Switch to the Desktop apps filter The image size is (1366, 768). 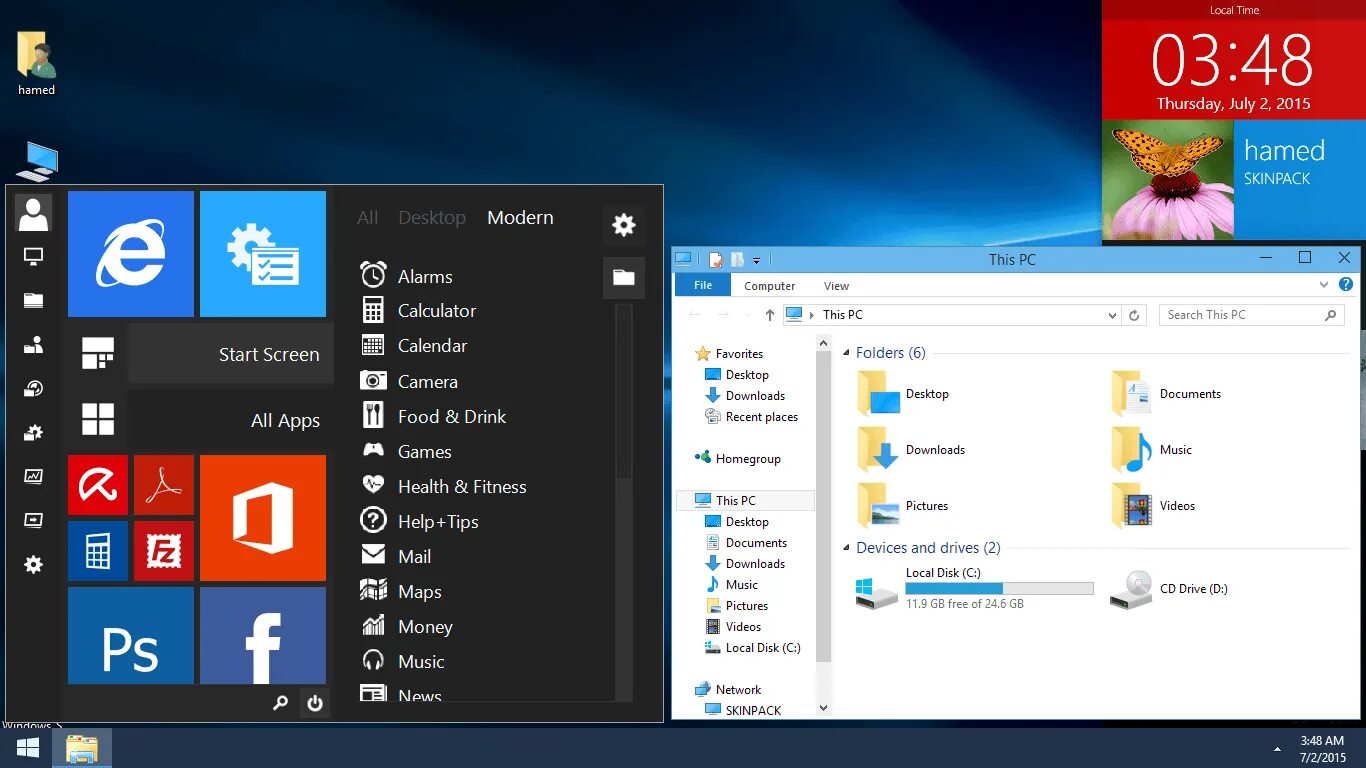pos(432,217)
